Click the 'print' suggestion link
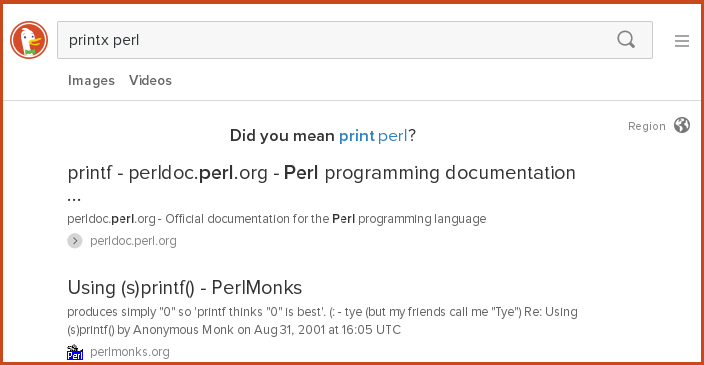The width and height of the screenshot is (704, 365). pos(356,136)
